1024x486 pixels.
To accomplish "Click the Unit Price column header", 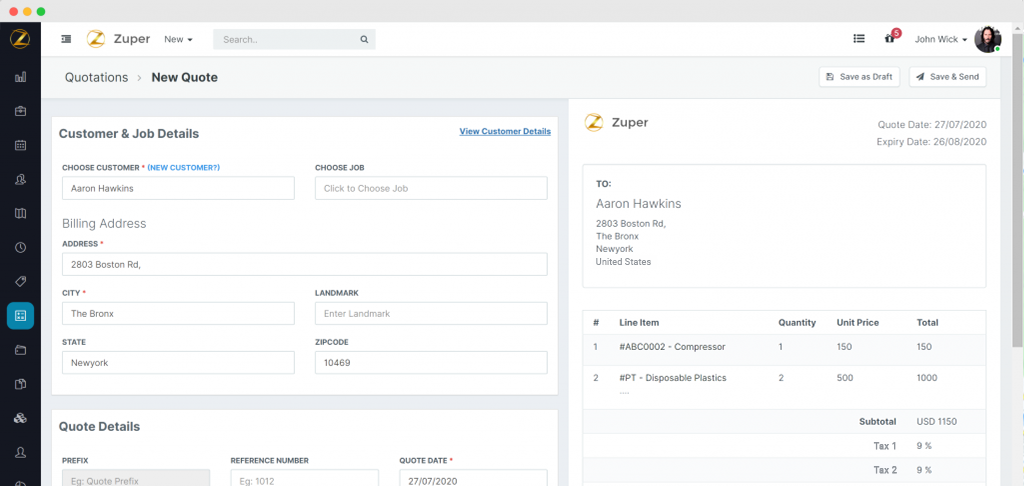I will 857,323.
